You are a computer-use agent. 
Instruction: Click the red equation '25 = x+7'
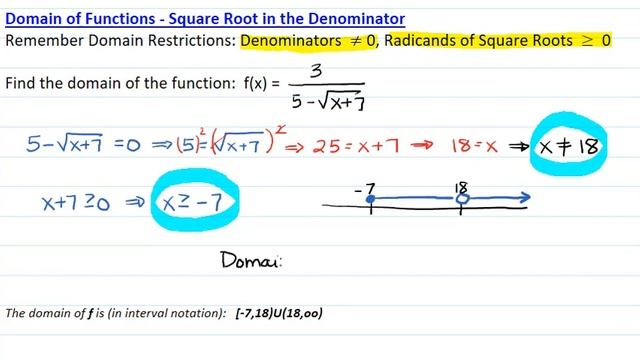click(356, 146)
